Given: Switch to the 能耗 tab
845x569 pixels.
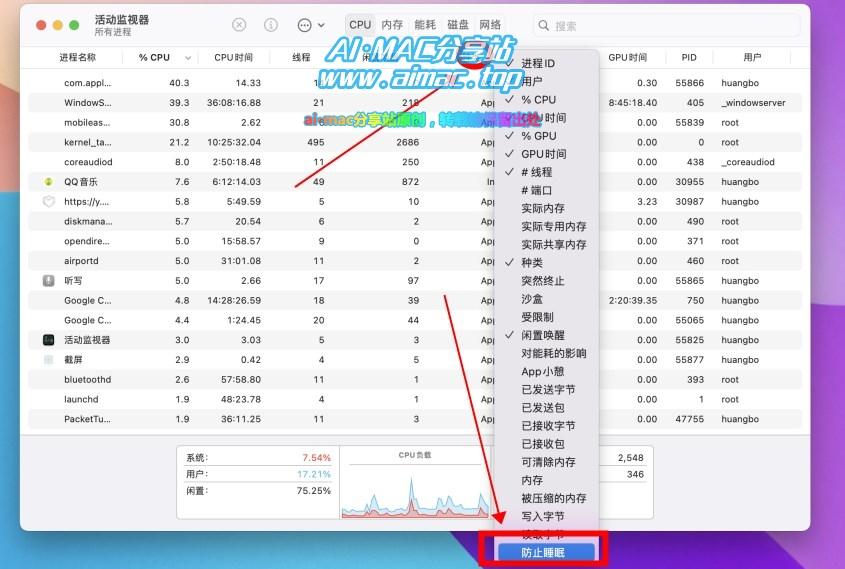Looking at the screenshot, I should pyautogui.click(x=425, y=25).
